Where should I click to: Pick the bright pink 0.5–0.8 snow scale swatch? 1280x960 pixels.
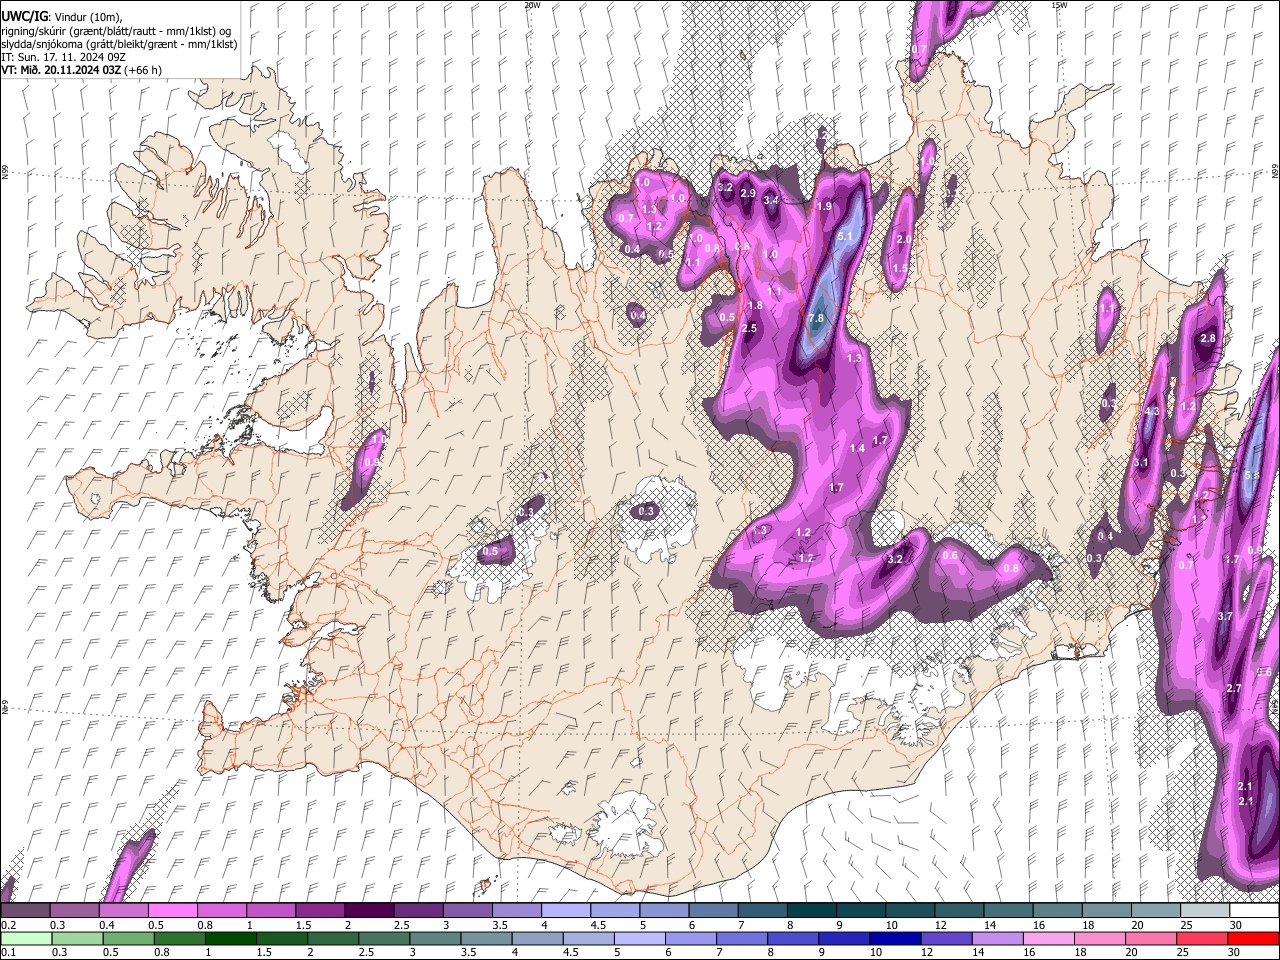coord(173,911)
